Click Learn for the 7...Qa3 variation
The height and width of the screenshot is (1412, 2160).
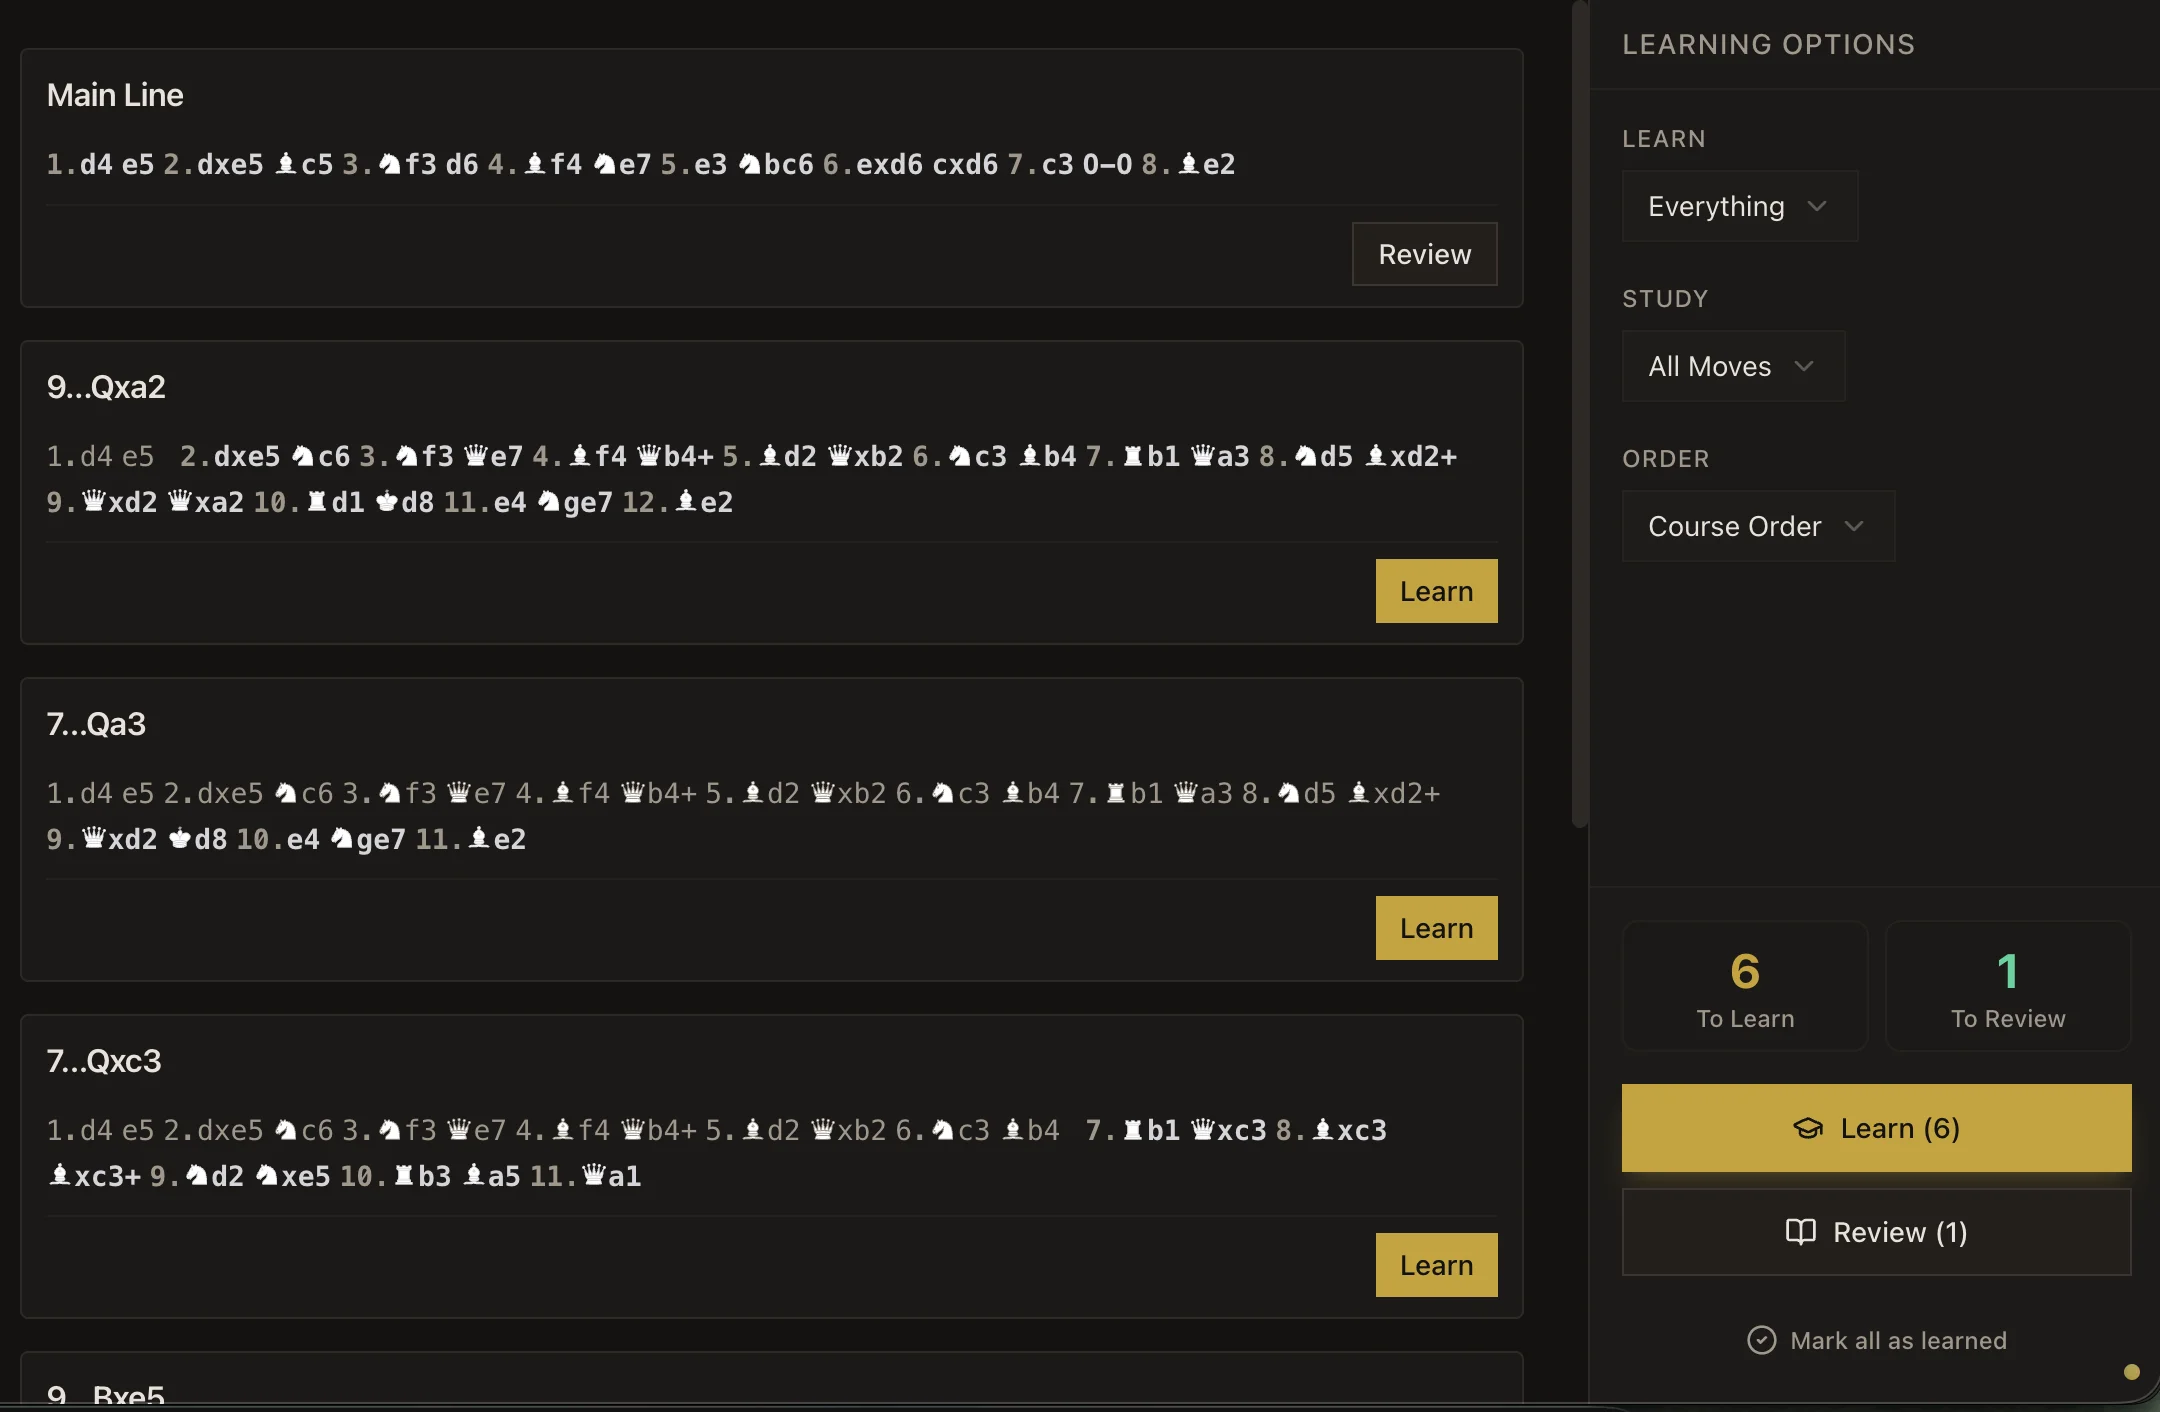click(1436, 927)
